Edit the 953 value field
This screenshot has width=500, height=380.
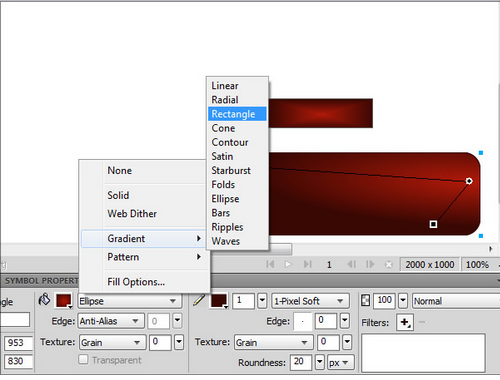pyautogui.click(x=19, y=343)
